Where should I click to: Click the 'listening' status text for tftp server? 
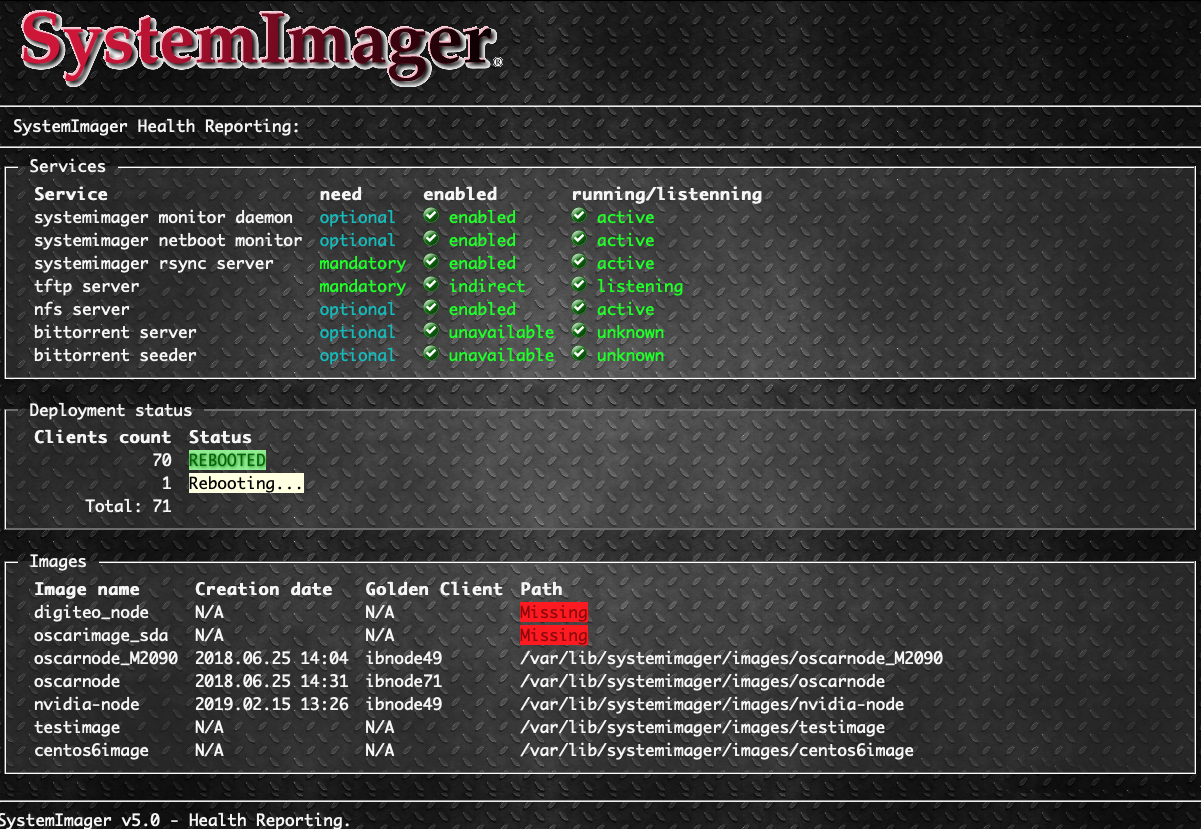(x=640, y=286)
